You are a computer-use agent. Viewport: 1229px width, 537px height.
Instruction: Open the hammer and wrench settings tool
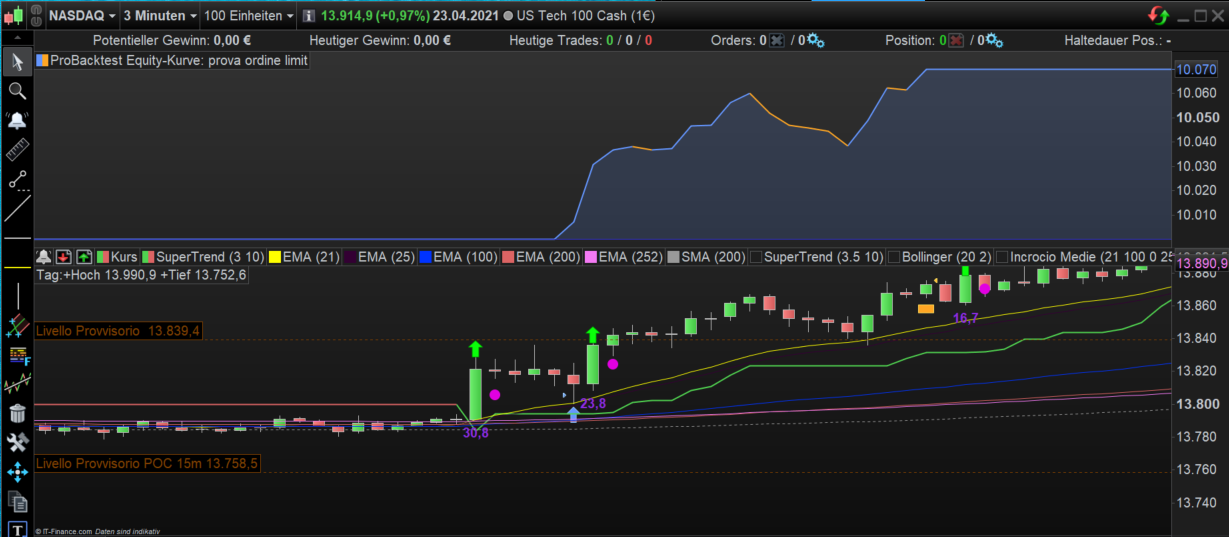click(17, 442)
